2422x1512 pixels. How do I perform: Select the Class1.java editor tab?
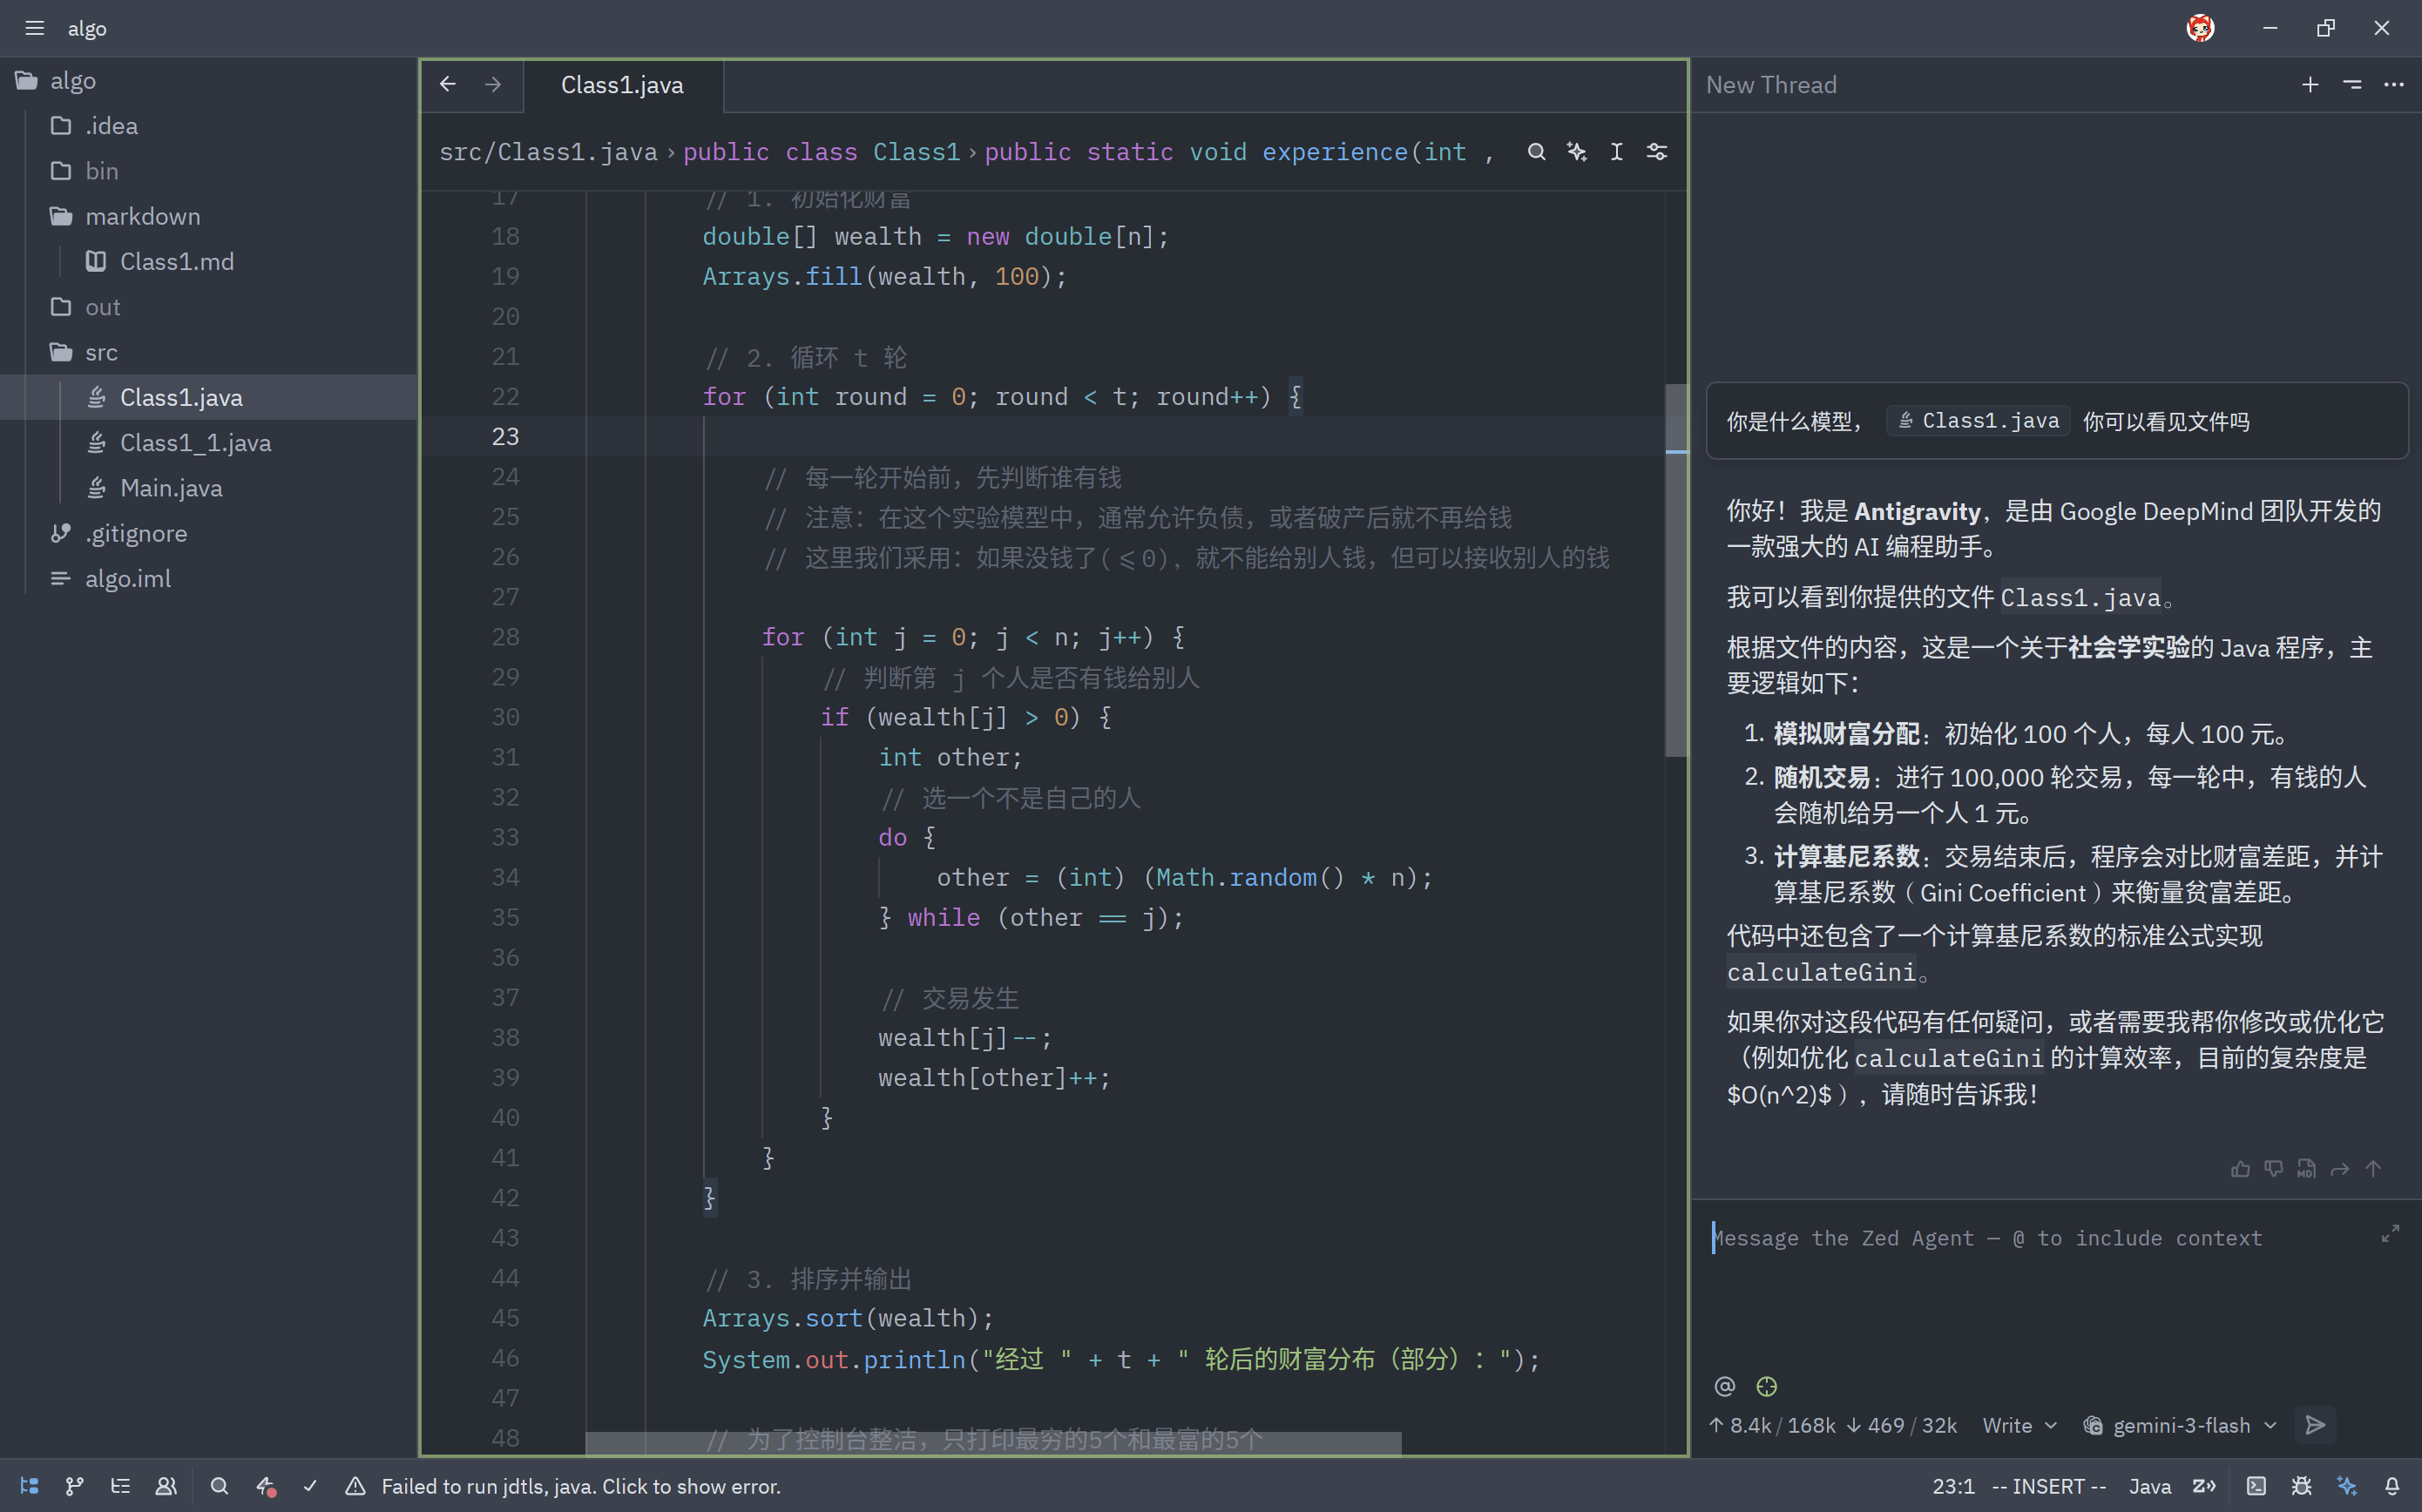622,85
